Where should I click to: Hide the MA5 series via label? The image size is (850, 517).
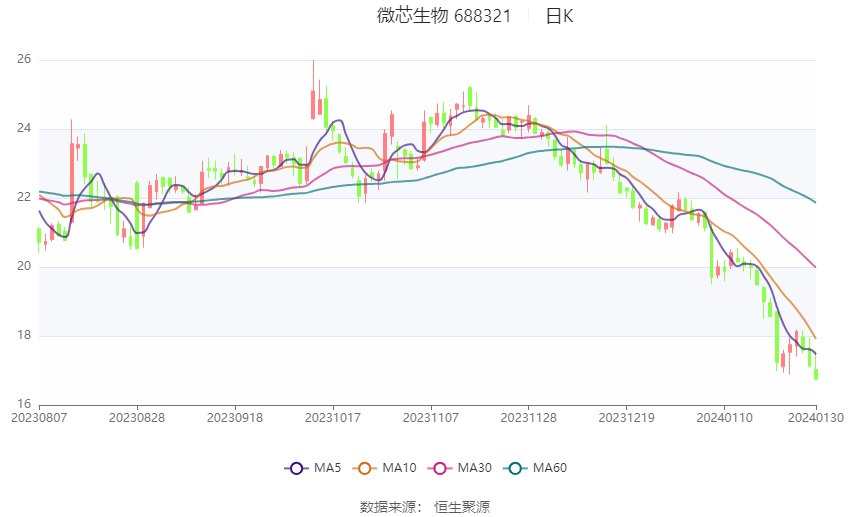pos(327,468)
